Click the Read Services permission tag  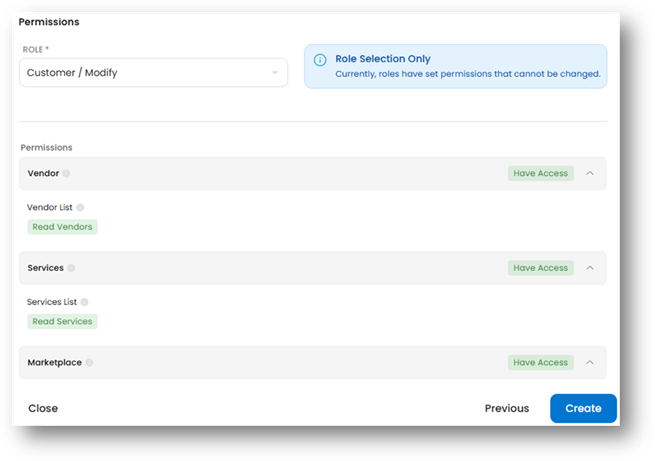pos(62,322)
